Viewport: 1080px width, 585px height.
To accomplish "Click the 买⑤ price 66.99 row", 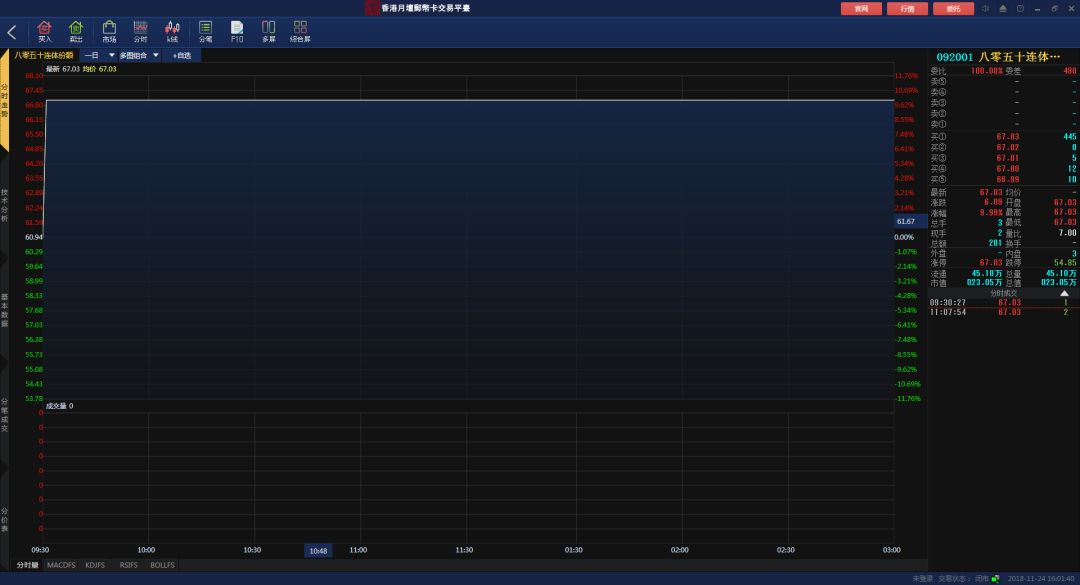I will click(1003, 179).
